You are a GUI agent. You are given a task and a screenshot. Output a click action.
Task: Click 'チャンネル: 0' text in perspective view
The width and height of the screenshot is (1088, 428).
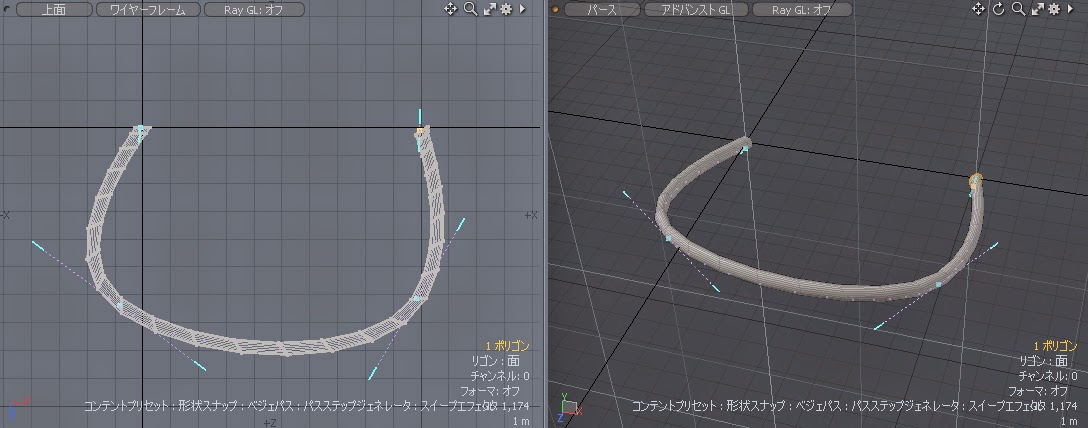tap(1048, 376)
